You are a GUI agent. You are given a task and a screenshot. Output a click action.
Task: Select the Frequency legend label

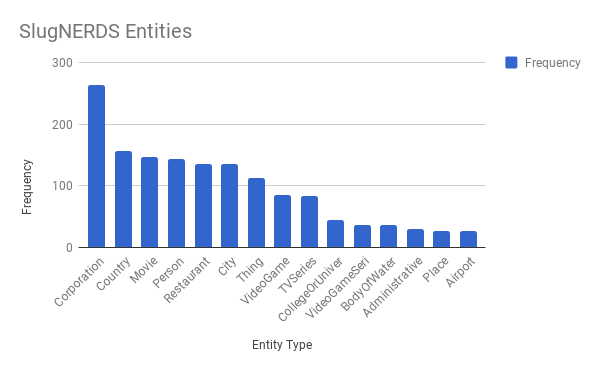[553, 63]
